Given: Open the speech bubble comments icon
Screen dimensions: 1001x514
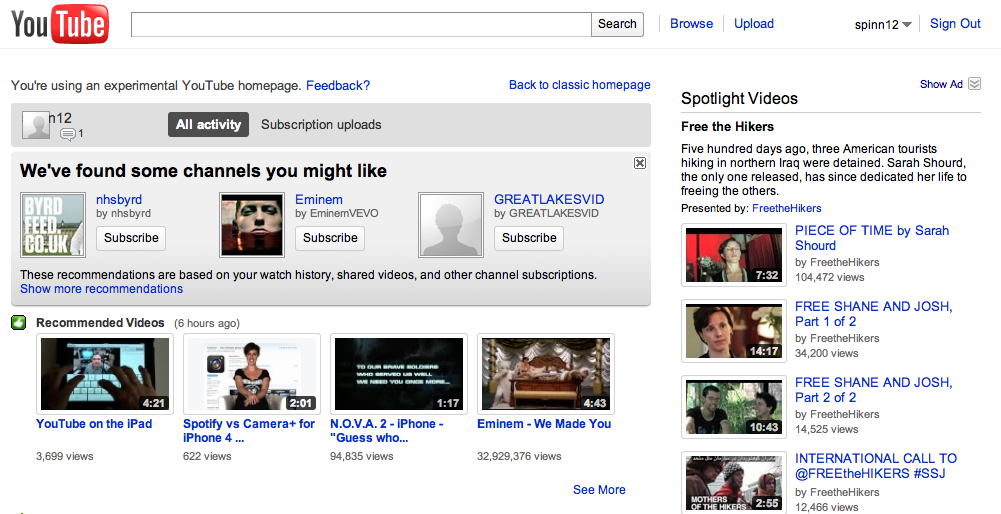Looking at the screenshot, I should 68,134.
